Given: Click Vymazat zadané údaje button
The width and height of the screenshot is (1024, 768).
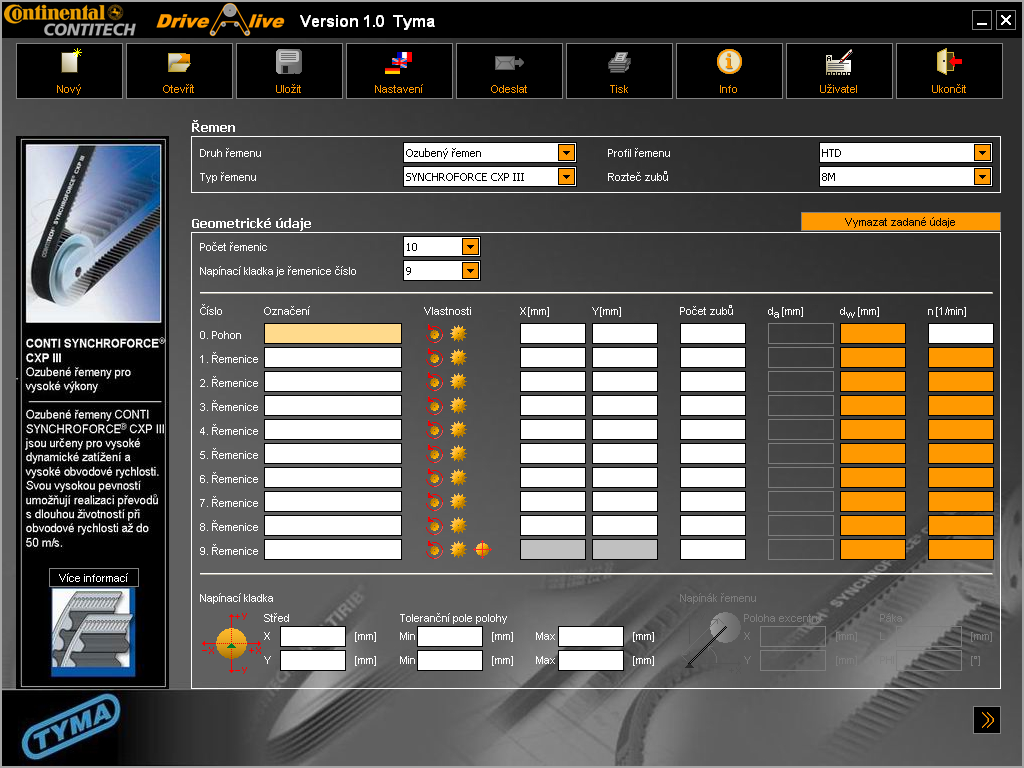Looking at the screenshot, I should click(x=901, y=222).
